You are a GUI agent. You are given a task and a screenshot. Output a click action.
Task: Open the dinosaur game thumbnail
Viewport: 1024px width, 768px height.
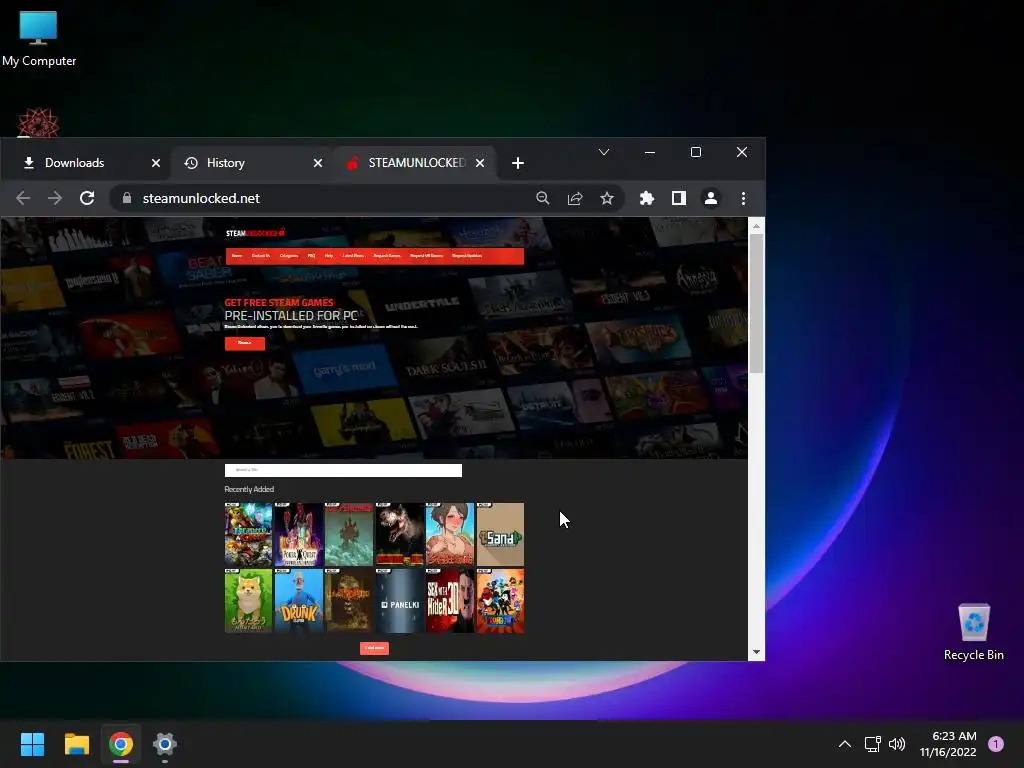point(399,534)
